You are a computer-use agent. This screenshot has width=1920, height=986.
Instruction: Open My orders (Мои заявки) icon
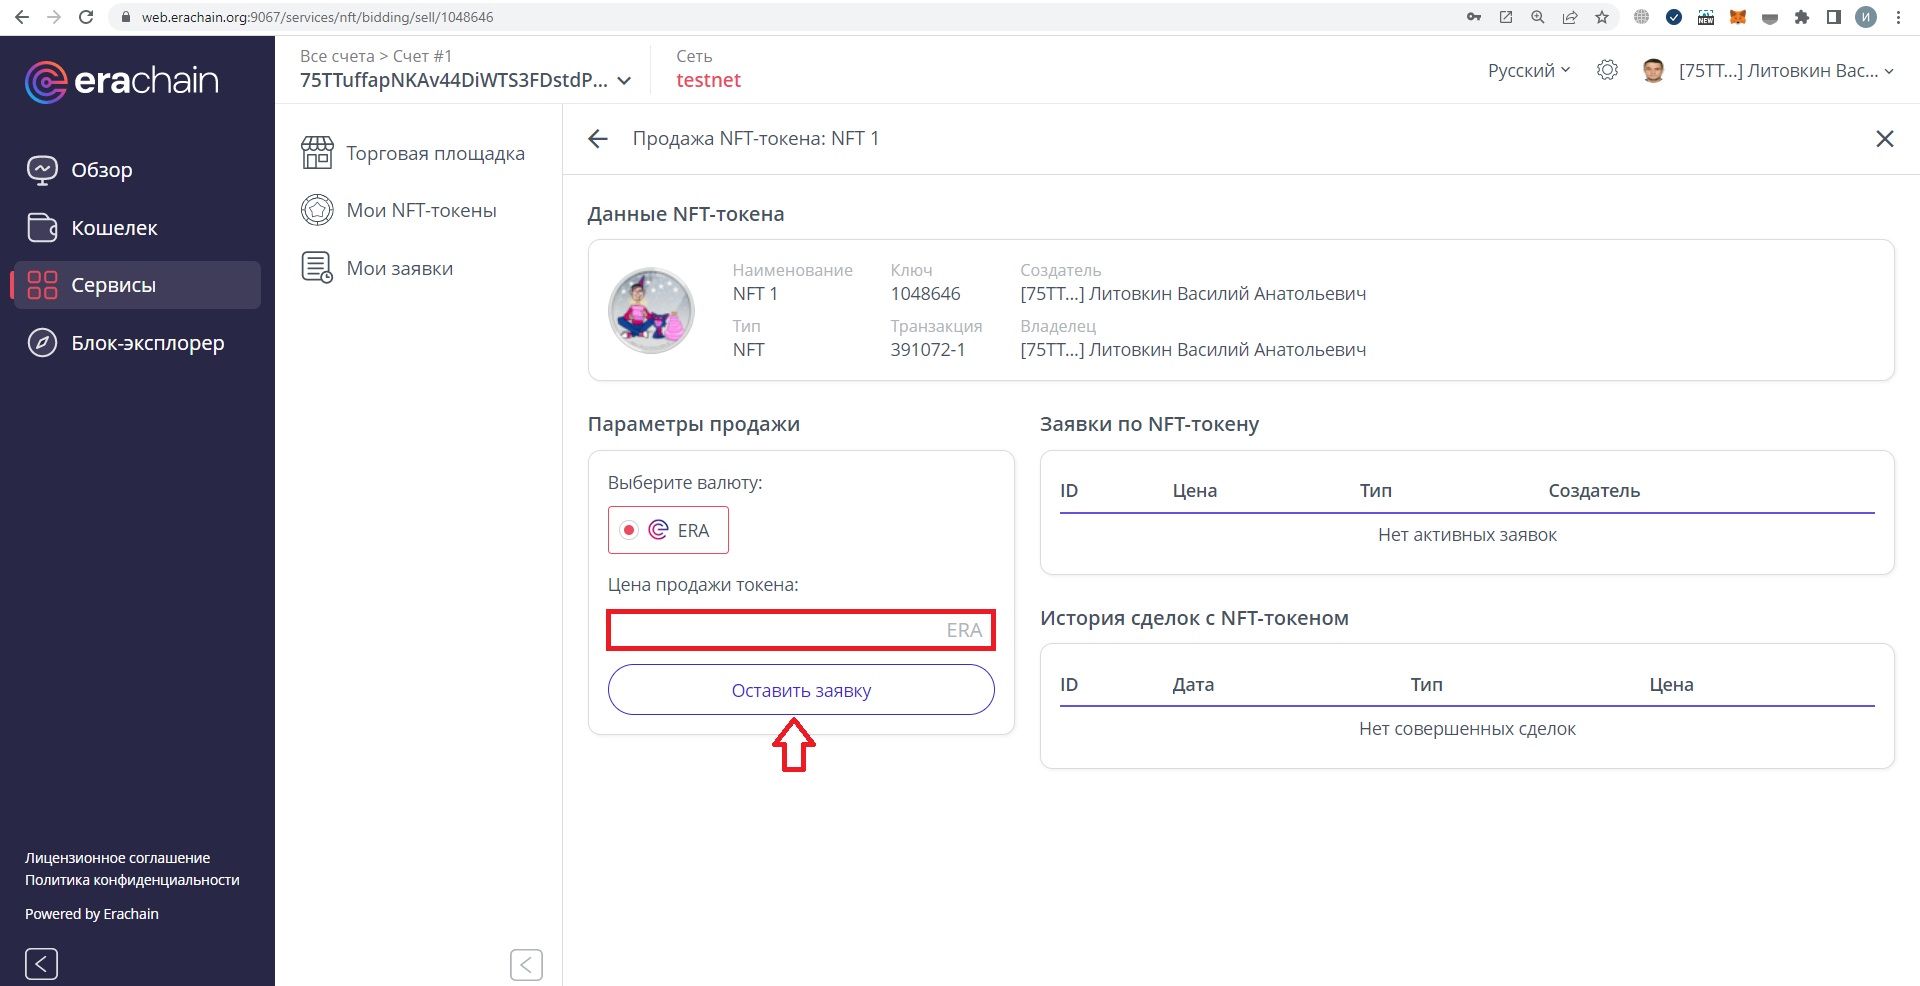coord(317,268)
